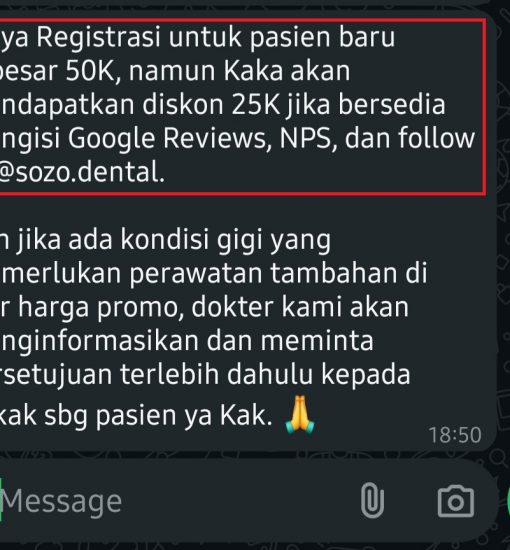Tap the words dokter kami akan
The height and width of the screenshot is (550, 510).
pos(300,307)
